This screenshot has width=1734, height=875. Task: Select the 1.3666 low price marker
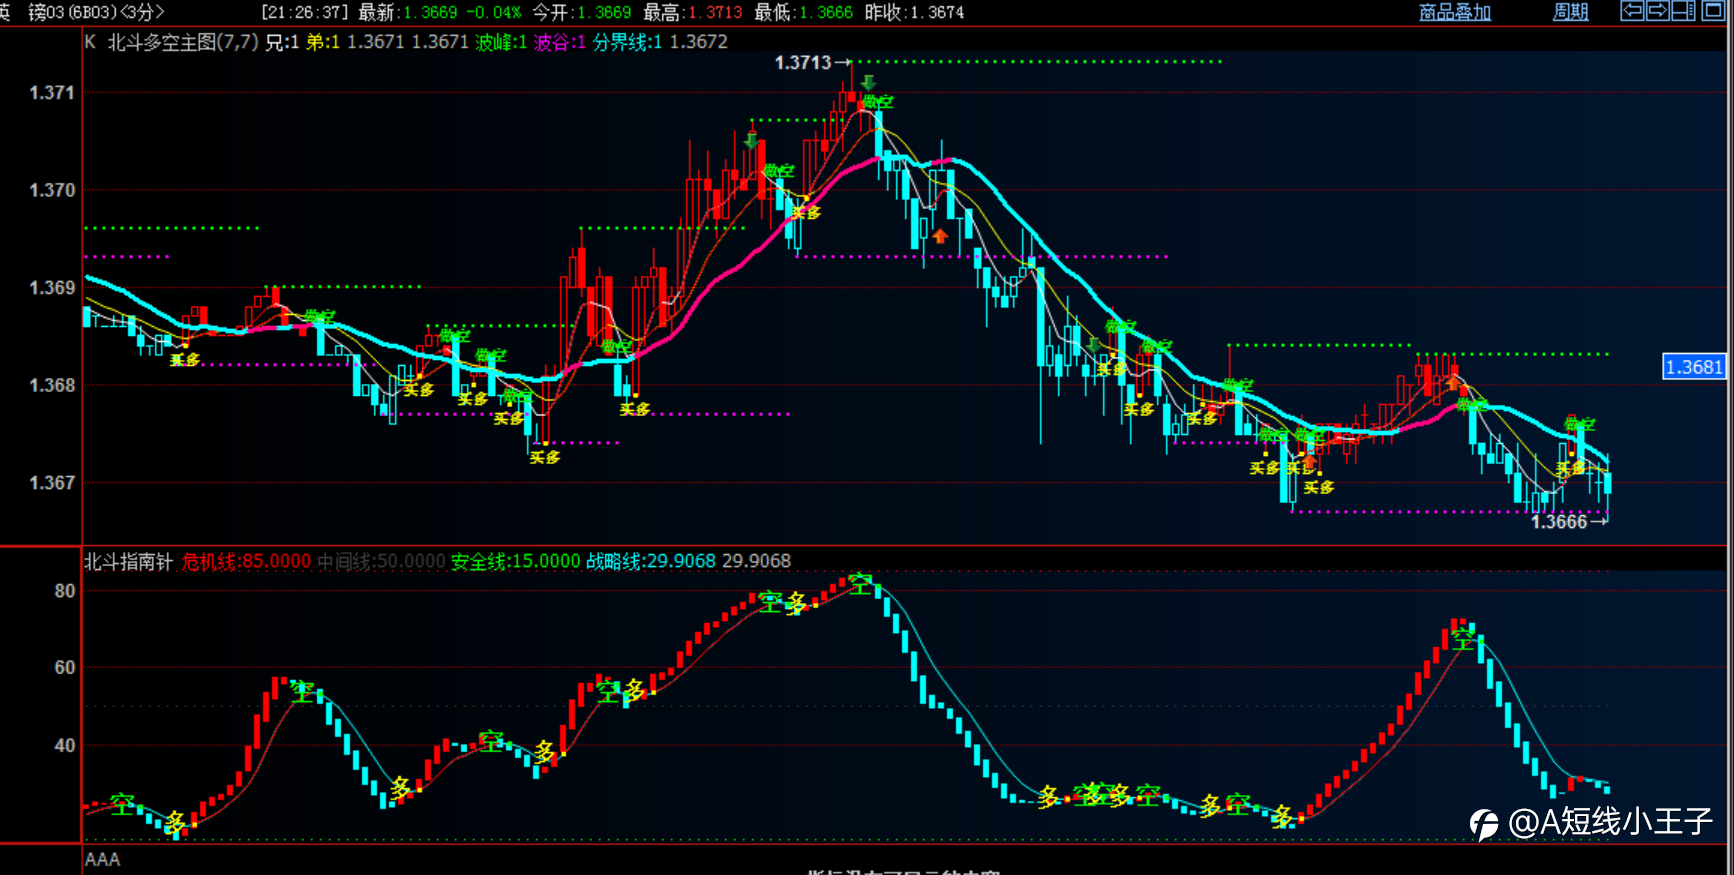click(1559, 522)
